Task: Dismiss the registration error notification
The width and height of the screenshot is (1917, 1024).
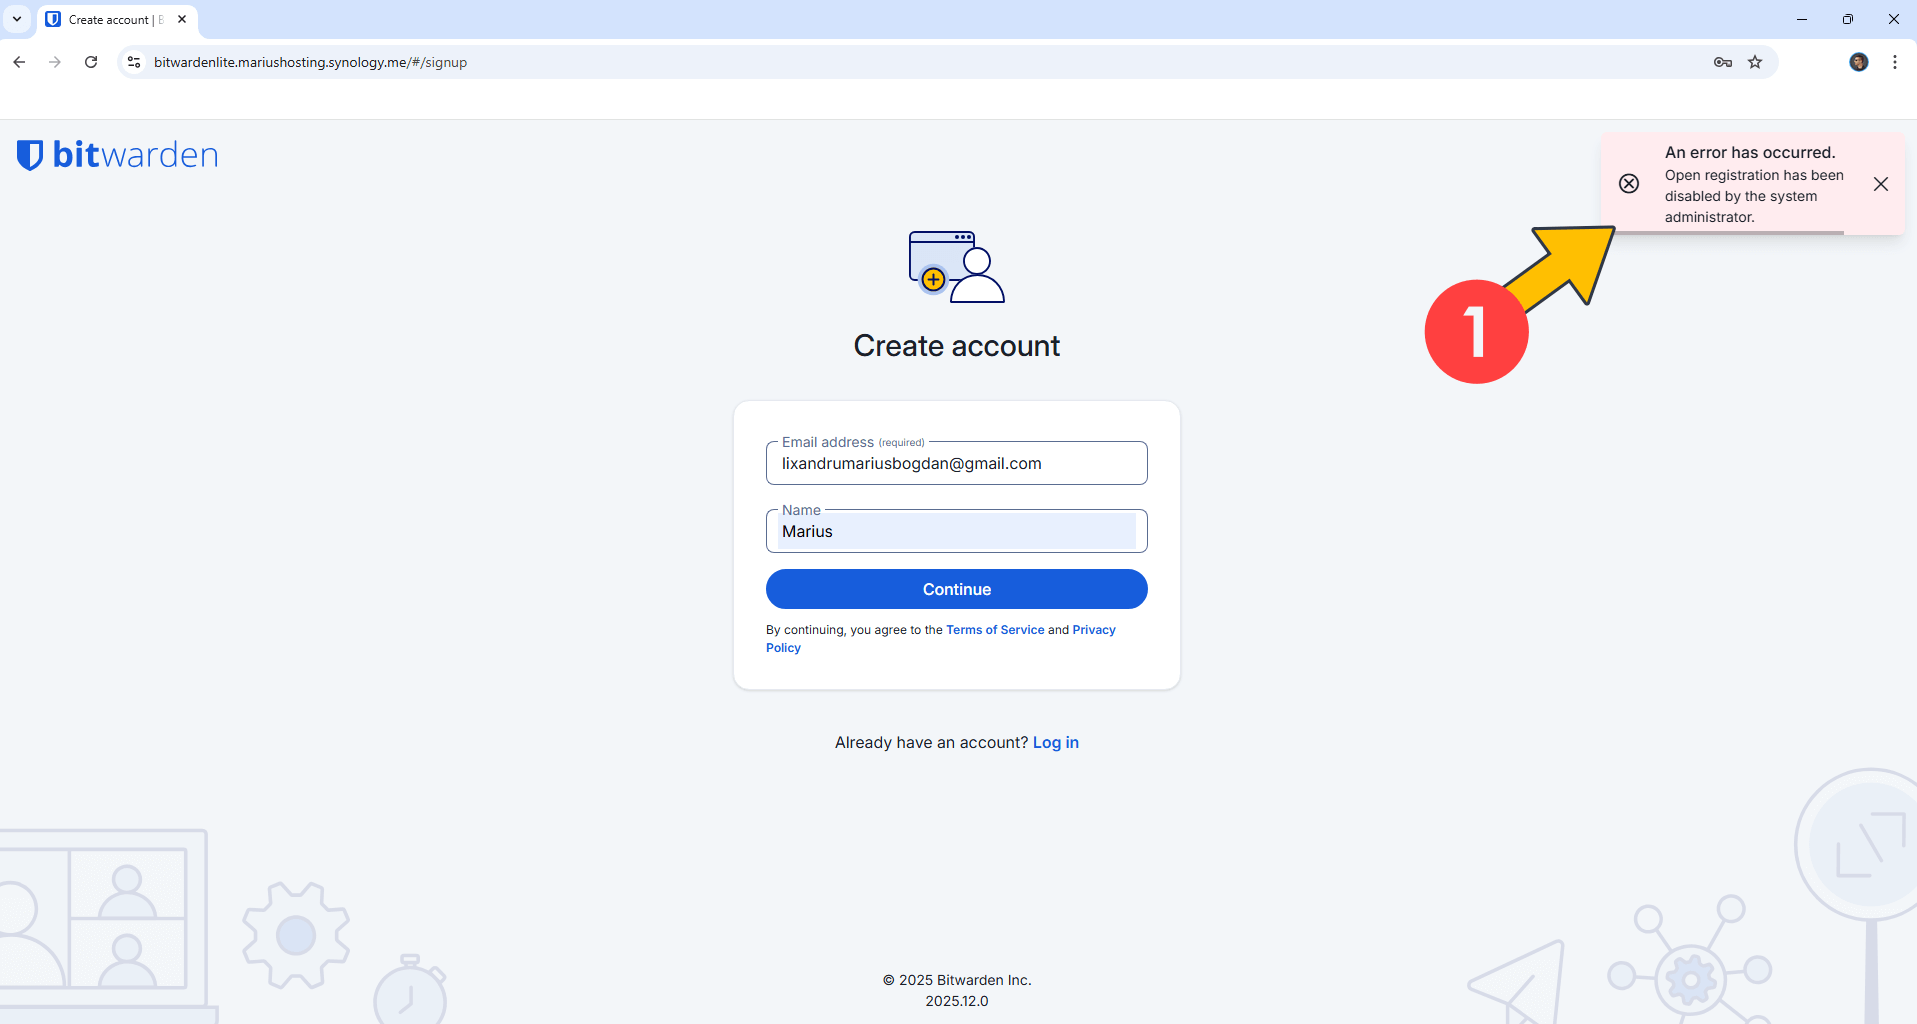Action: (1880, 184)
